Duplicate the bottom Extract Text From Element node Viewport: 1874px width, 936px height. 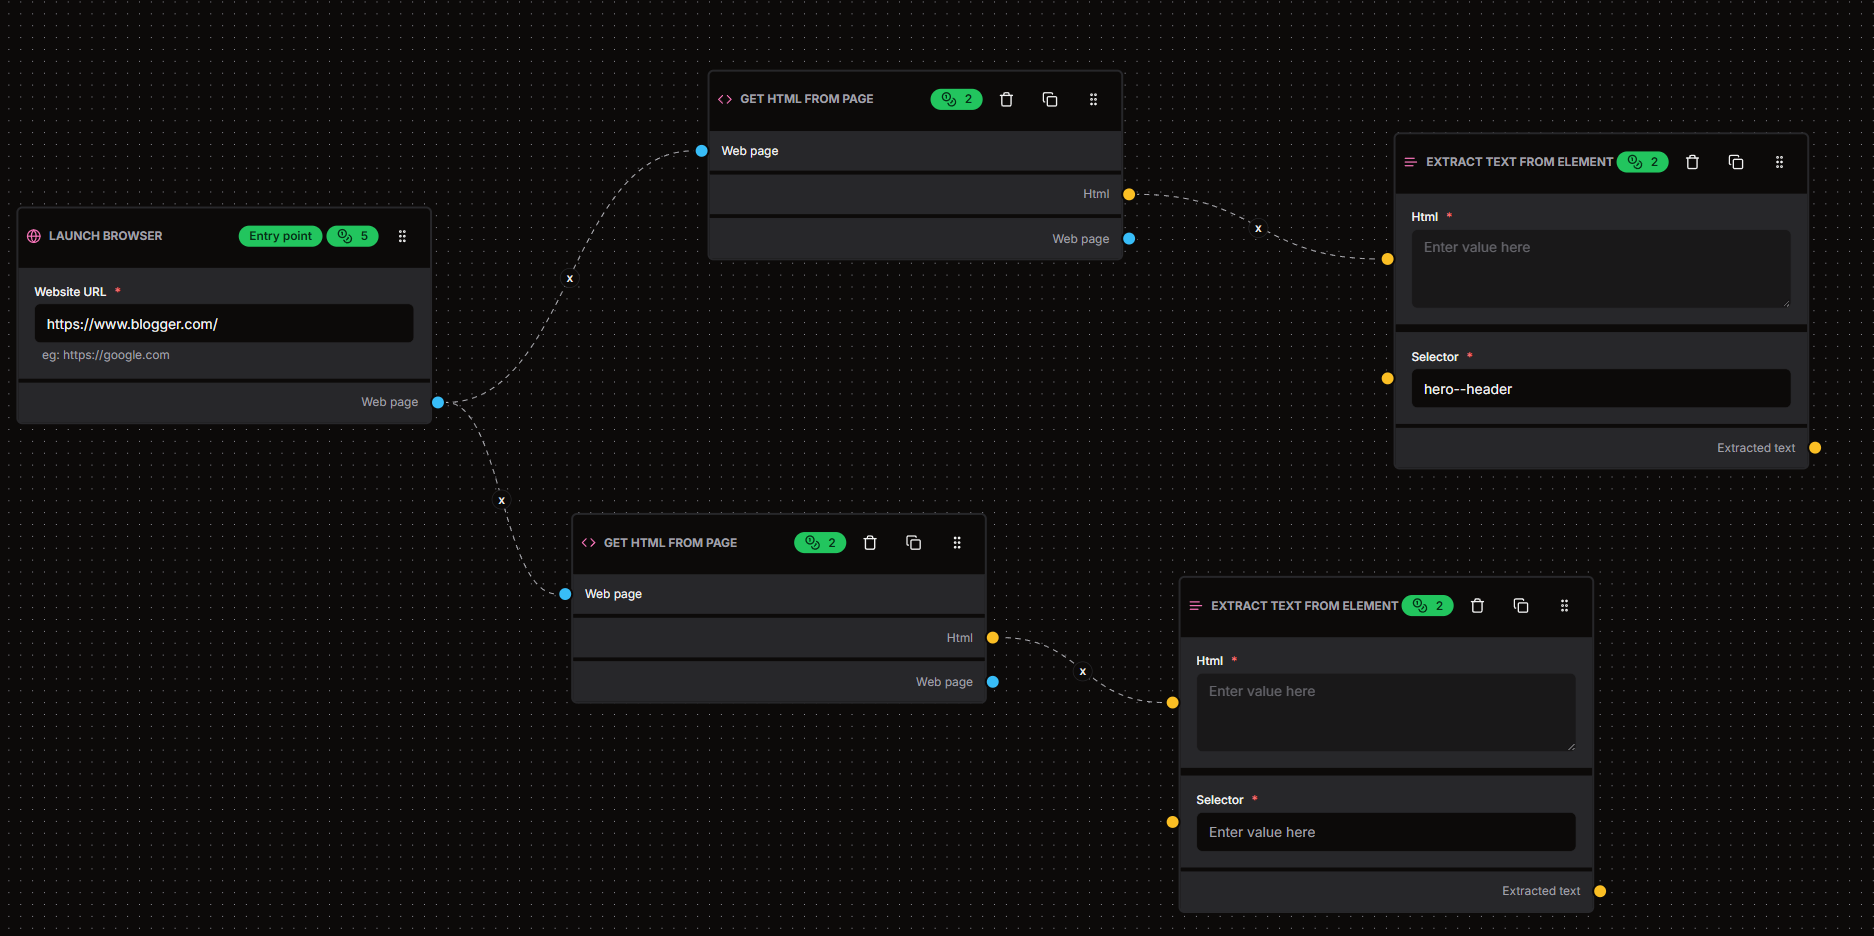[x=1521, y=606]
